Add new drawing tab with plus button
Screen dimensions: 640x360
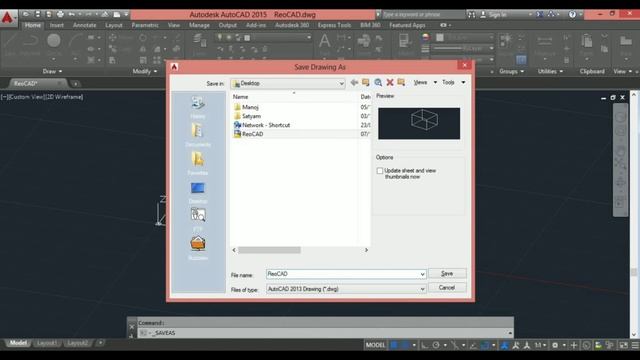pyautogui.click(x=75, y=84)
